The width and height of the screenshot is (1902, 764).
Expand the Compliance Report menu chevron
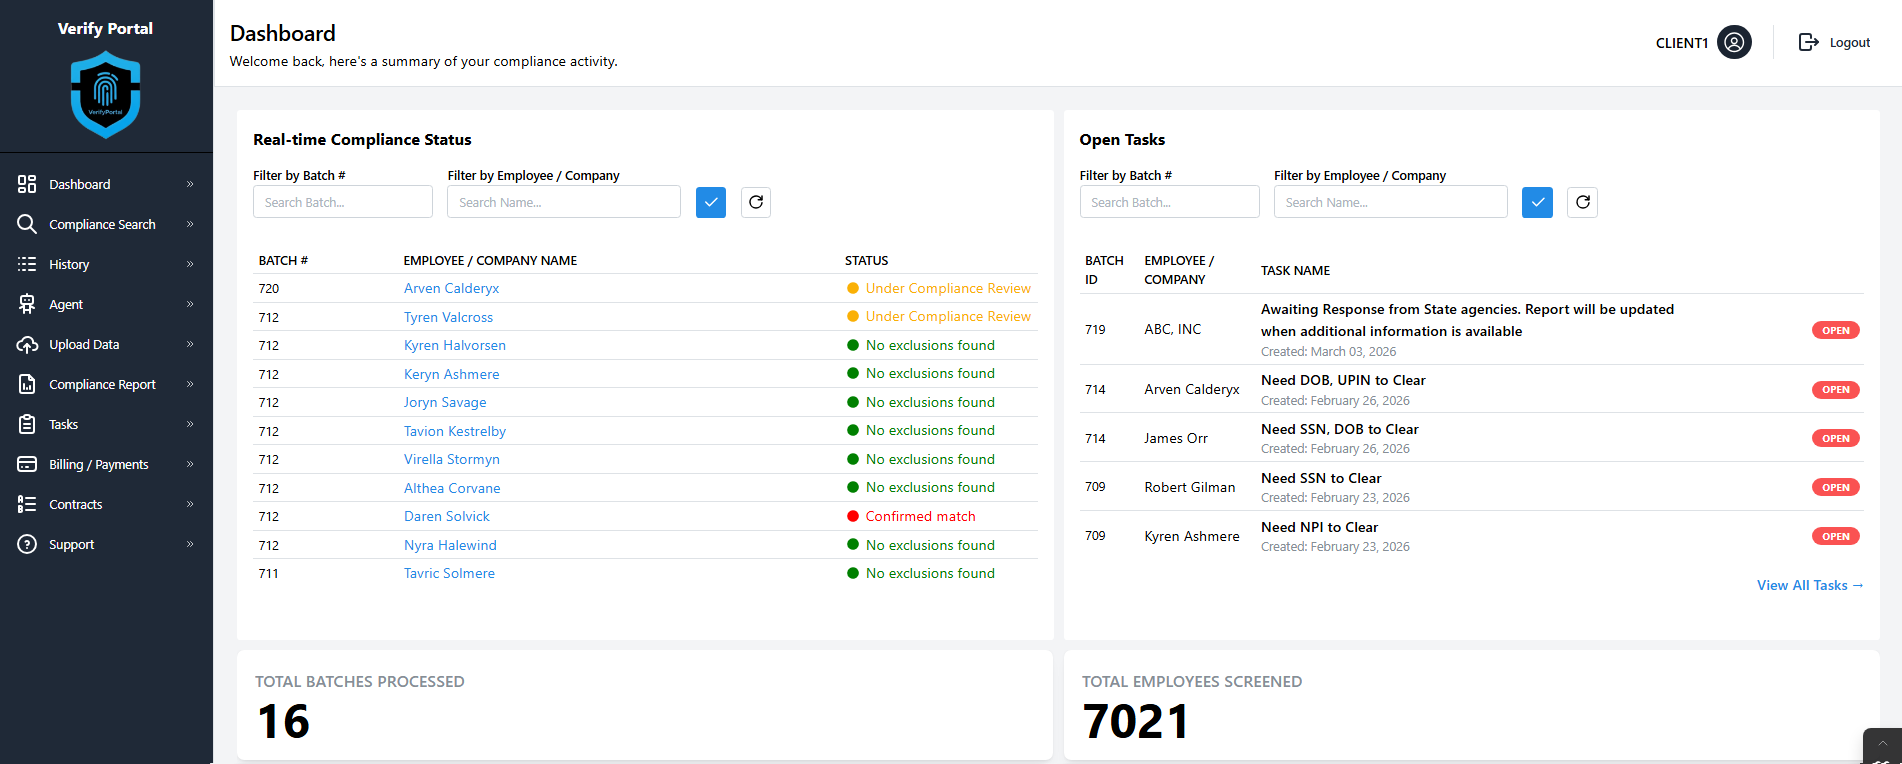(190, 384)
